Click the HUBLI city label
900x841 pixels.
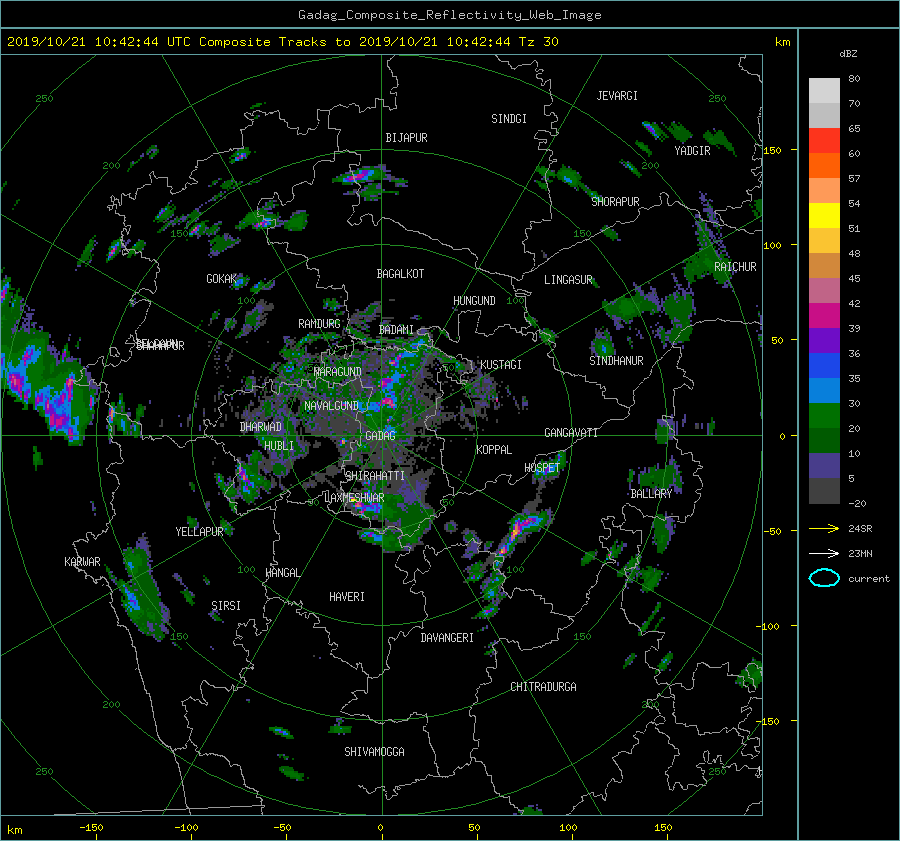pos(279,445)
